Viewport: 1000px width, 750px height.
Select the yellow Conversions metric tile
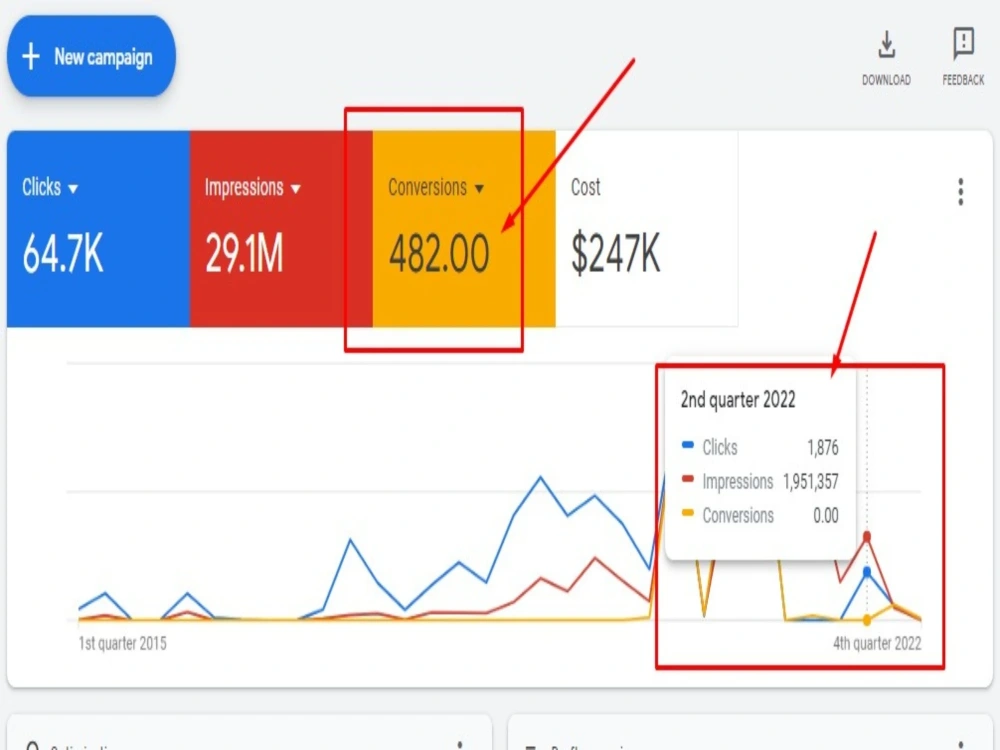(464, 229)
